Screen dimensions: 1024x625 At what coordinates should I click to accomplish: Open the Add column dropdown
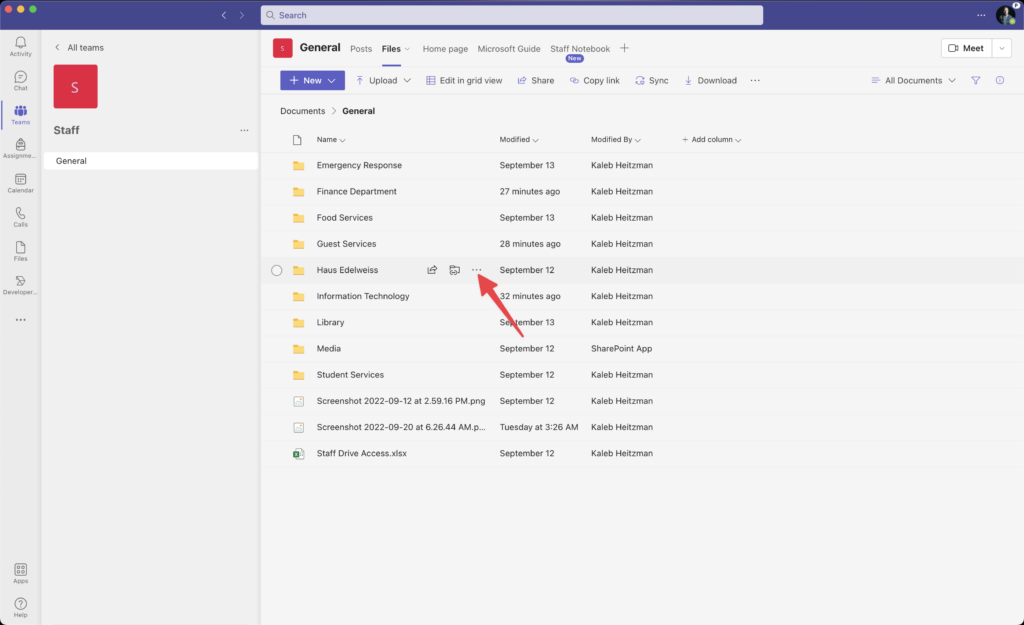711,140
